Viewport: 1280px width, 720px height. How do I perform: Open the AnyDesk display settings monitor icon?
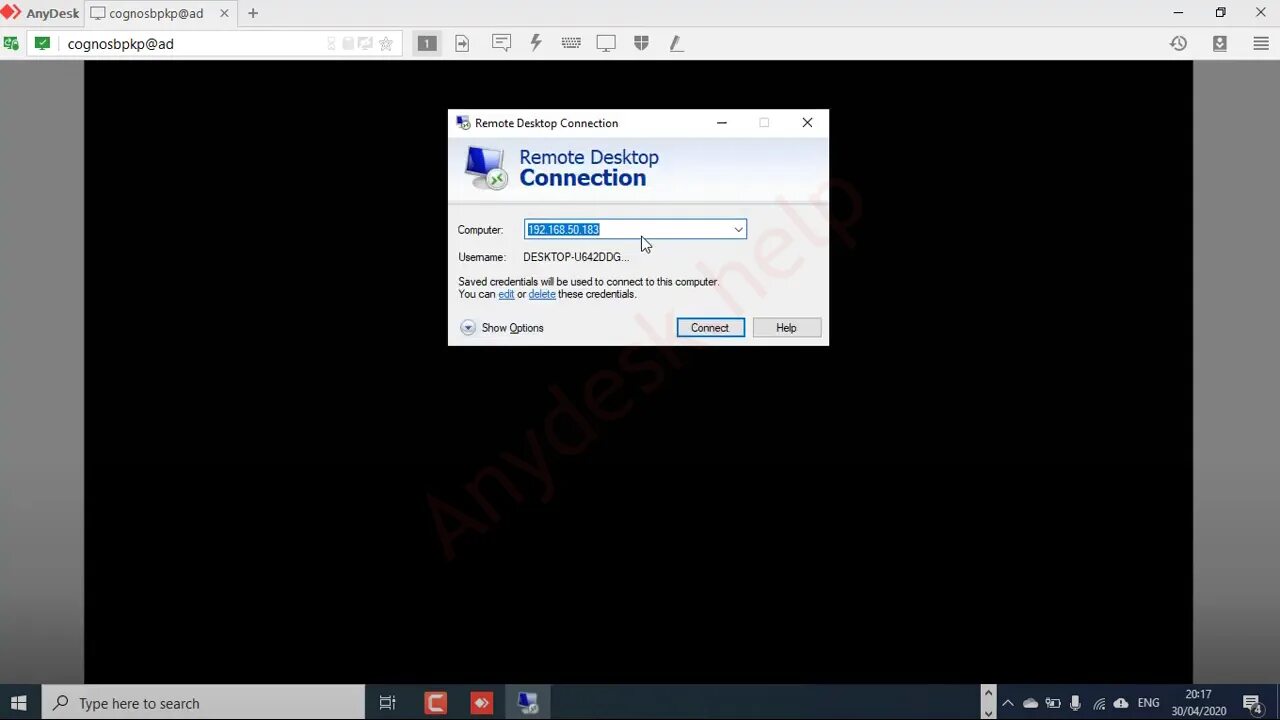click(606, 43)
